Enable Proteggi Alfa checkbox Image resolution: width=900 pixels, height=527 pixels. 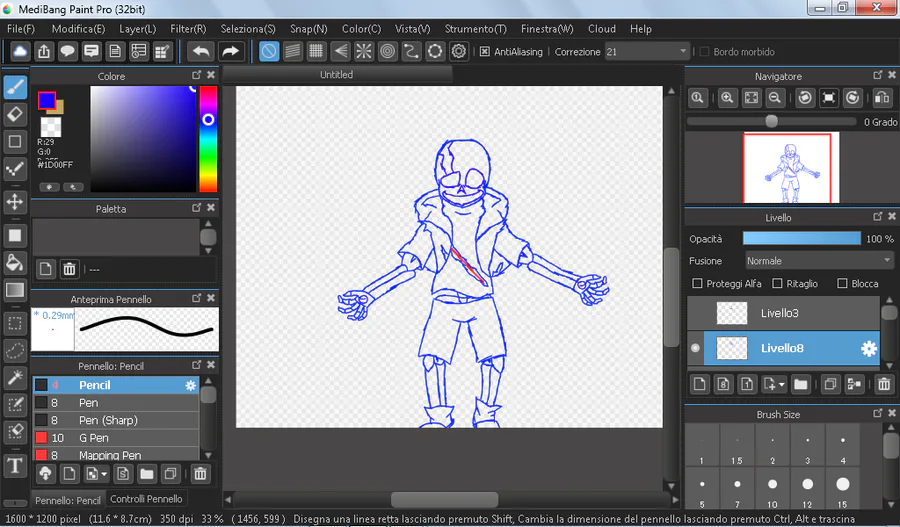tap(697, 284)
